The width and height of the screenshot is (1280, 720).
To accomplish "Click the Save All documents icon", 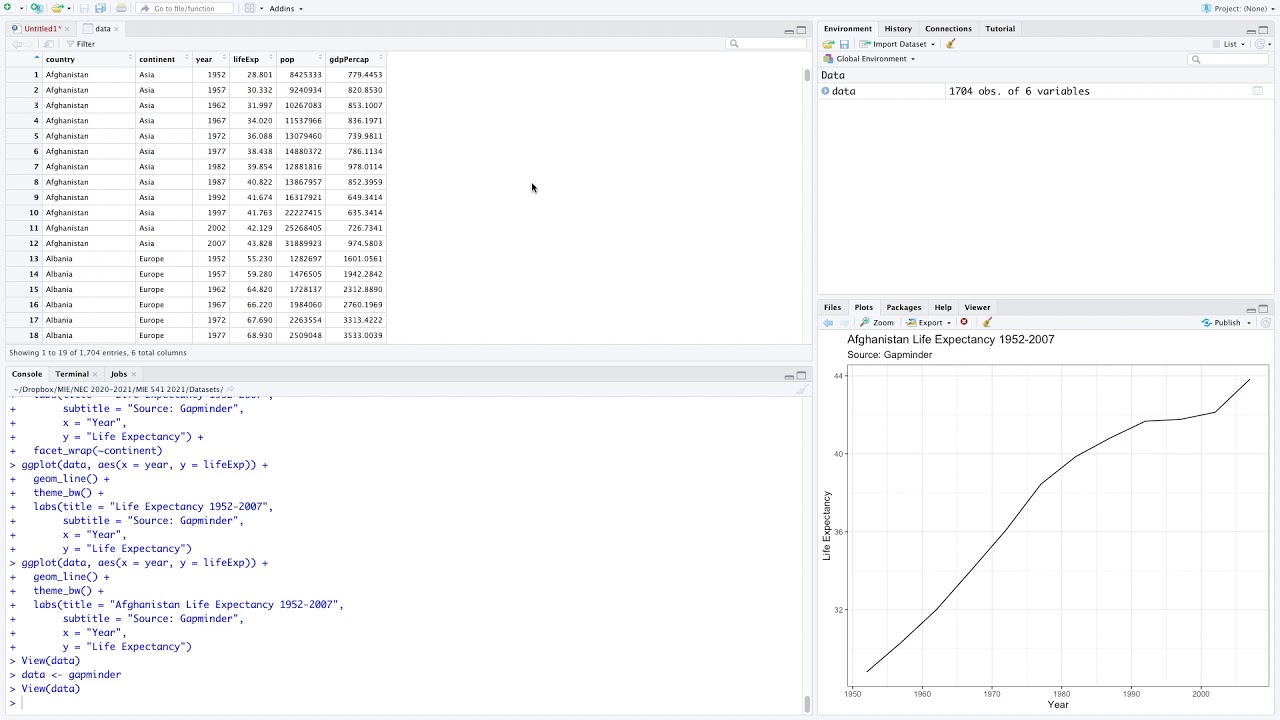I will point(100,8).
